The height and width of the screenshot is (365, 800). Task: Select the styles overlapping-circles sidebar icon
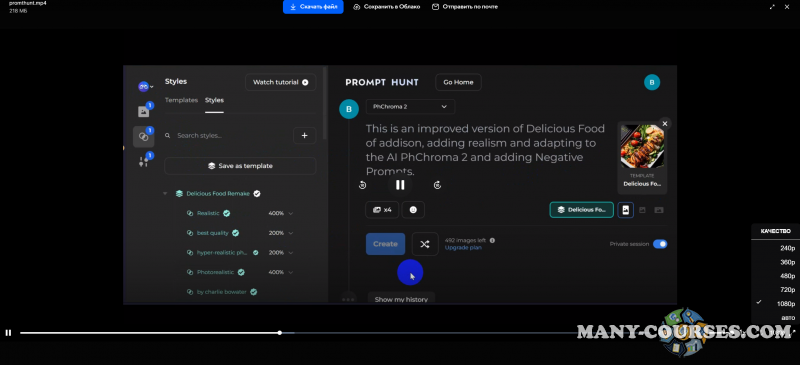coord(143,137)
